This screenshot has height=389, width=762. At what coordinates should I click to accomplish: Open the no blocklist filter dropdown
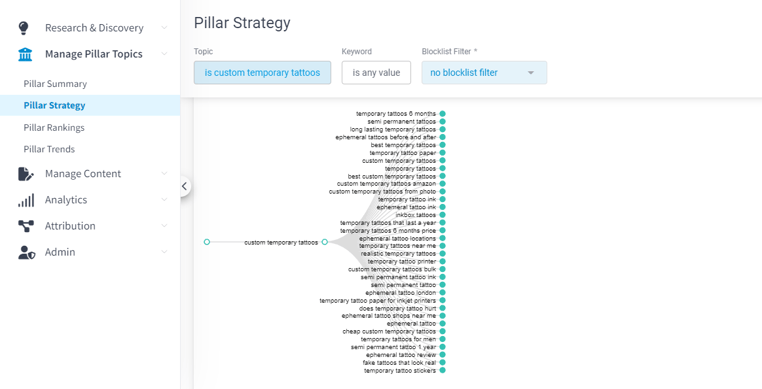pyautogui.click(x=484, y=72)
